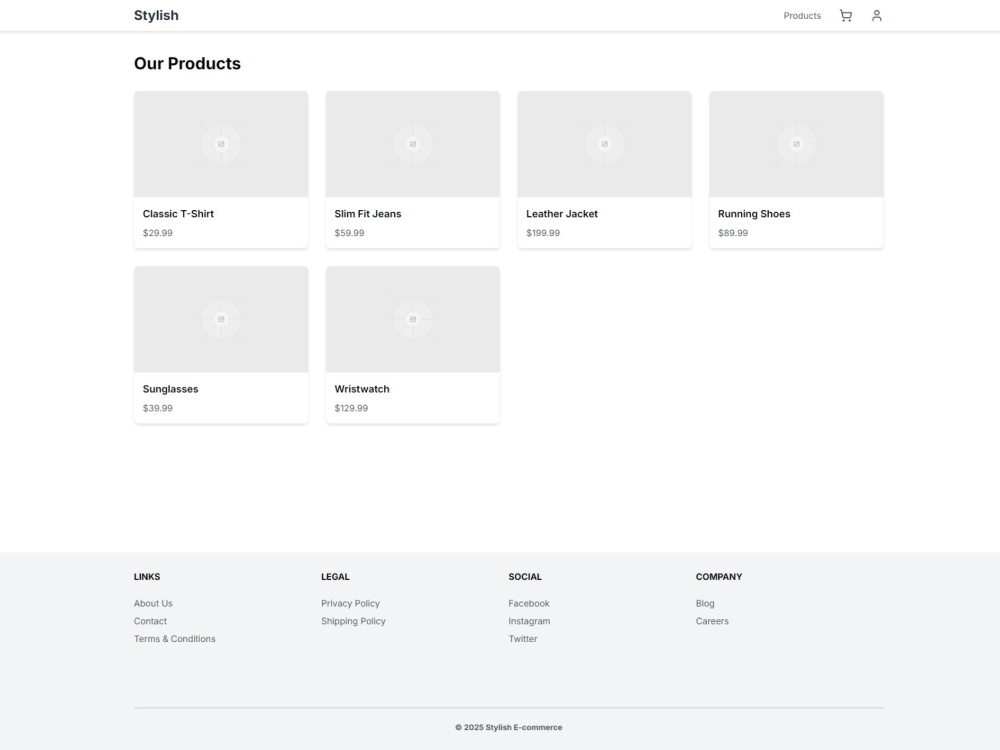
Task: Click the LINKS footer heading
Action: [147, 577]
